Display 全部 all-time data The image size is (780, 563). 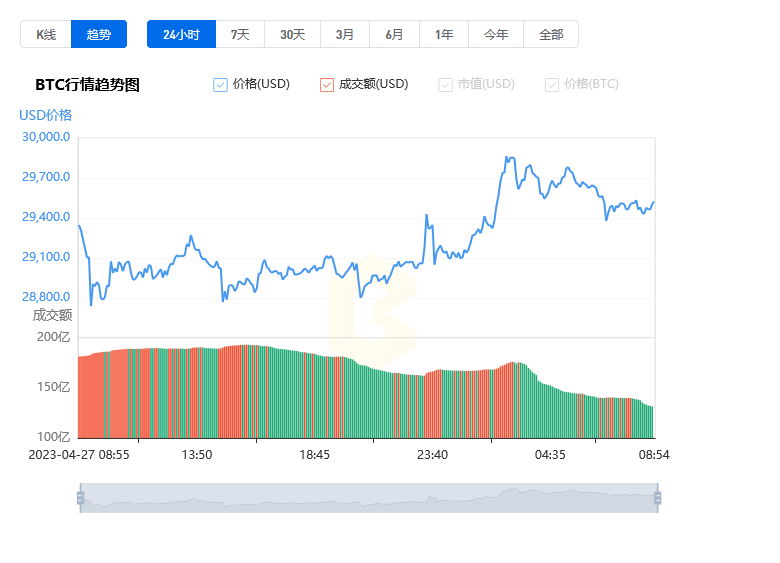pyautogui.click(x=551, y=34)
